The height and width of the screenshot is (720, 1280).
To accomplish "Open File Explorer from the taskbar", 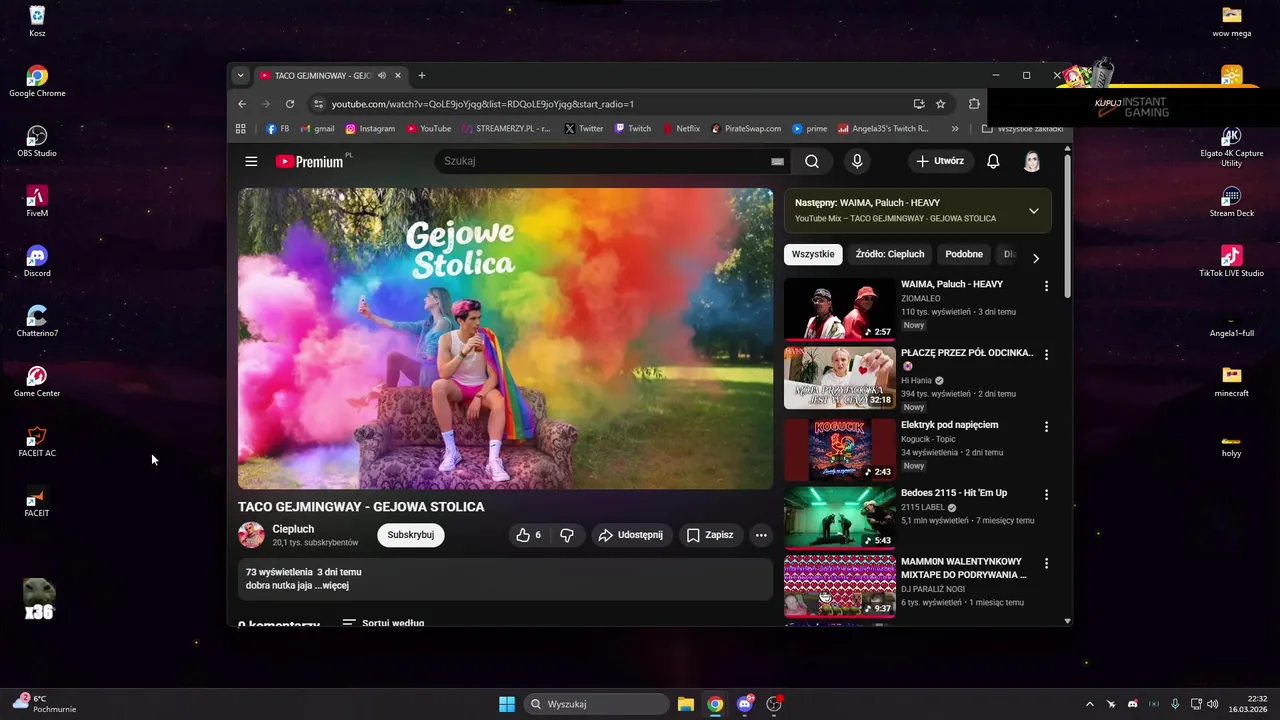I will coord(685,704).
